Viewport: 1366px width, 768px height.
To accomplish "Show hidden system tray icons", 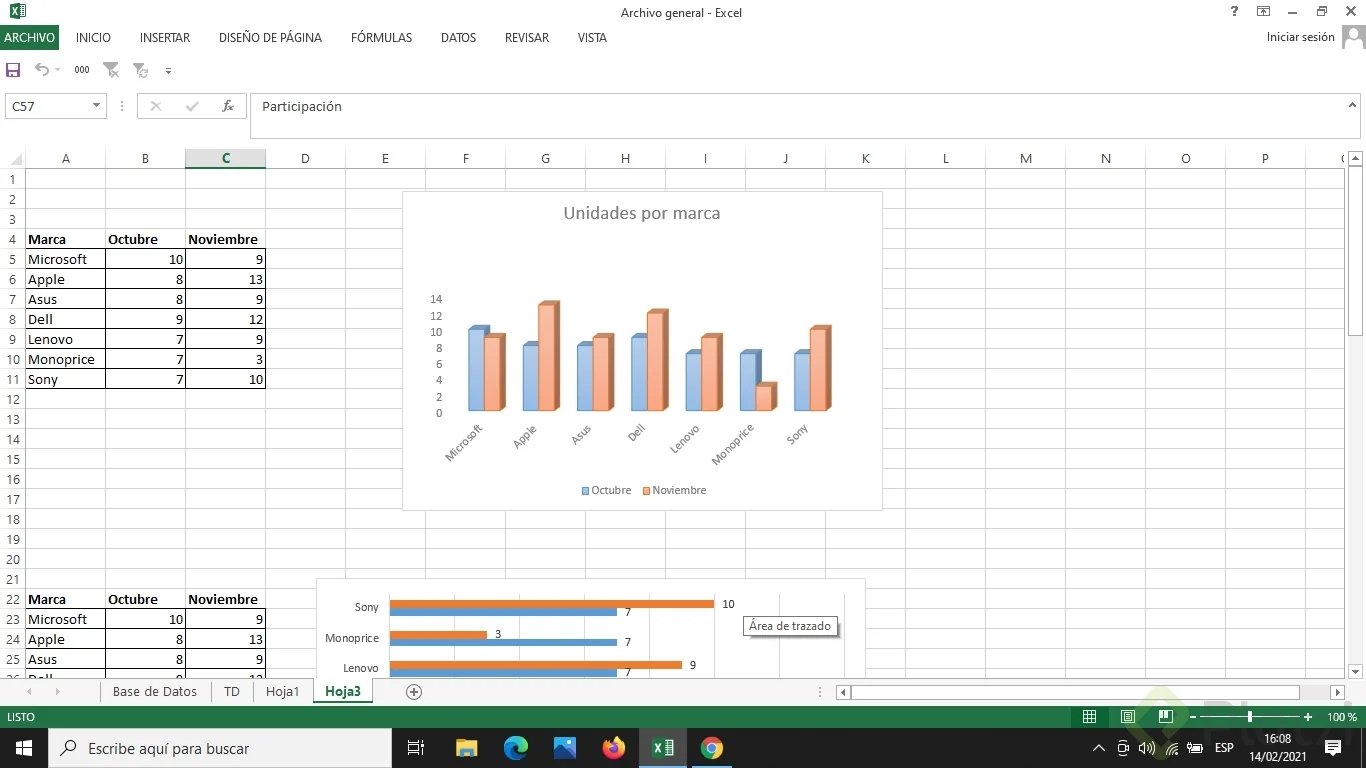I will pyautogui.click(x=1098, y=748).
